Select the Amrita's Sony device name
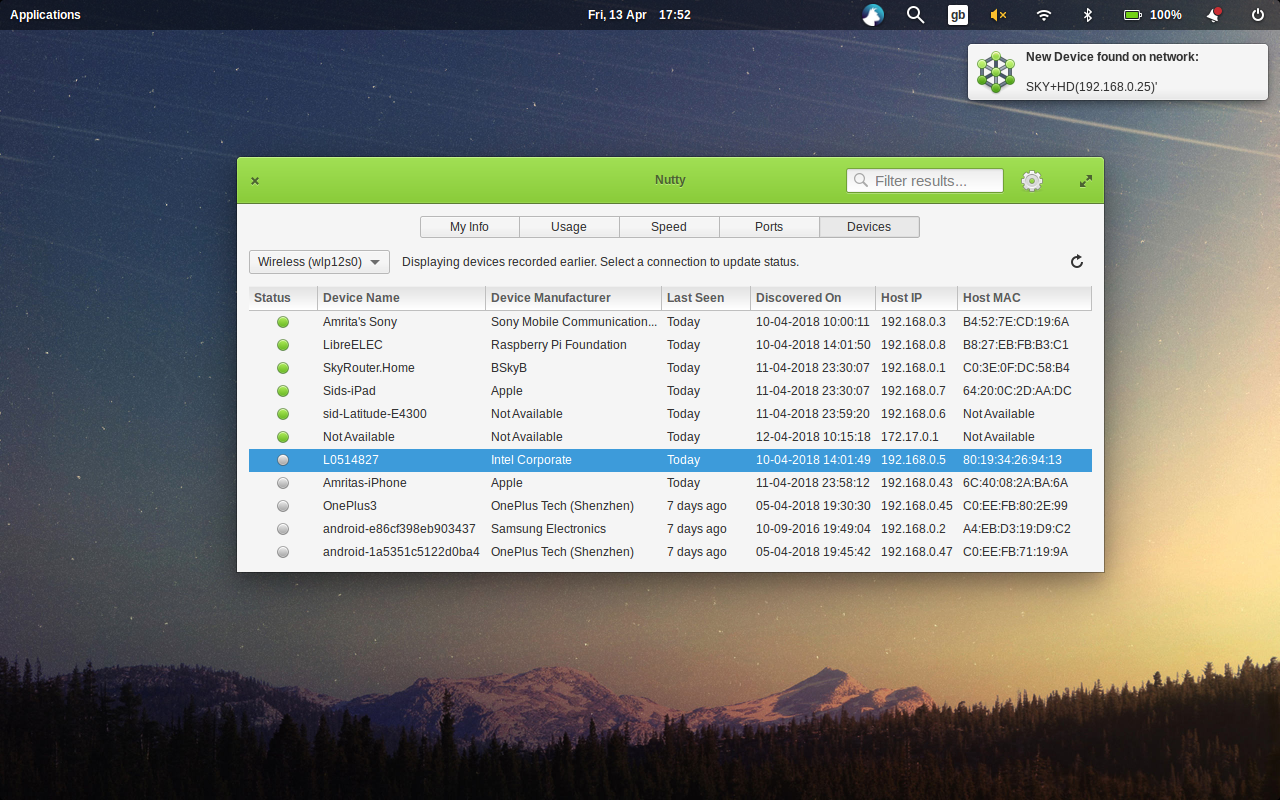Screen dimensions: 1280x800 point(360,322)
